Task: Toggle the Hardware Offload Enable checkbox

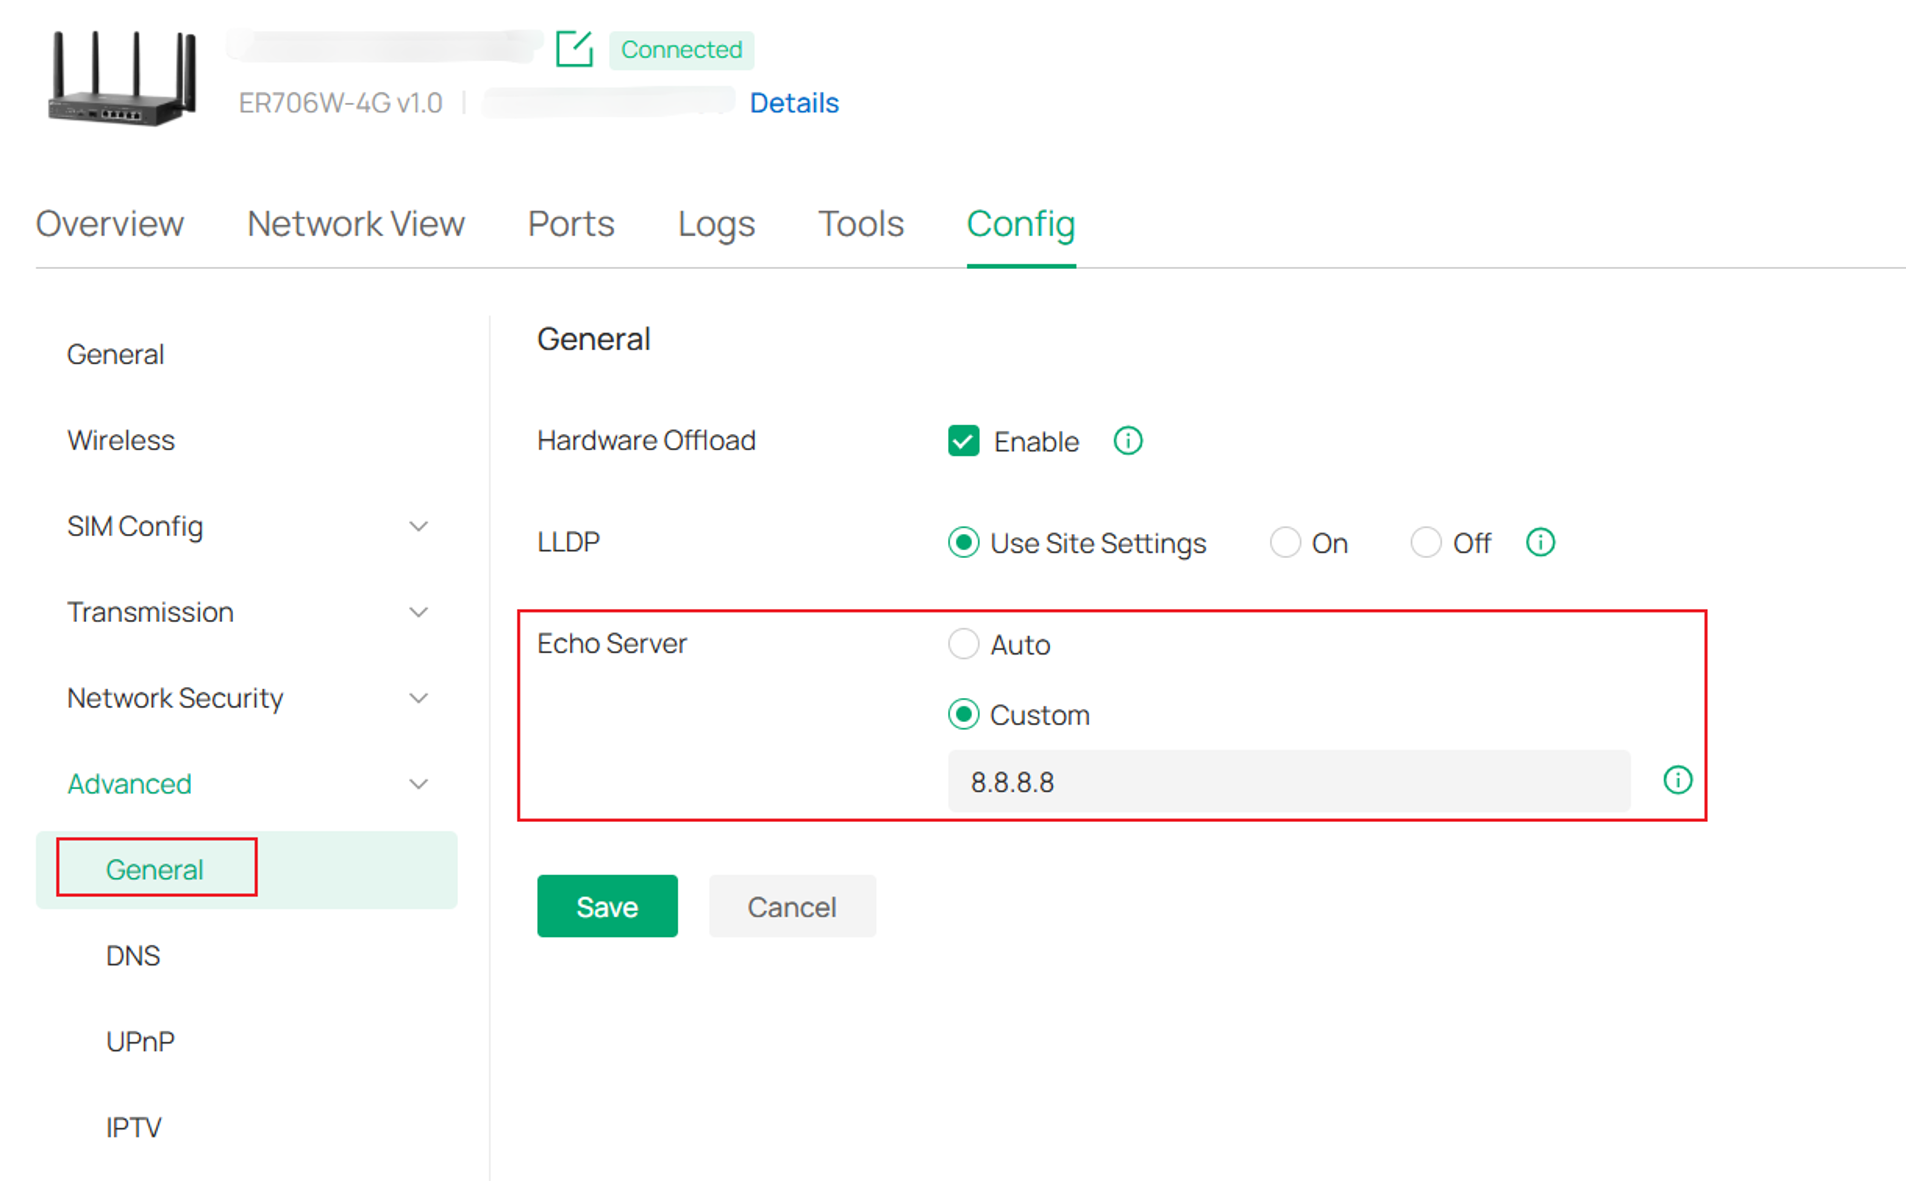Action: (963, 441)
